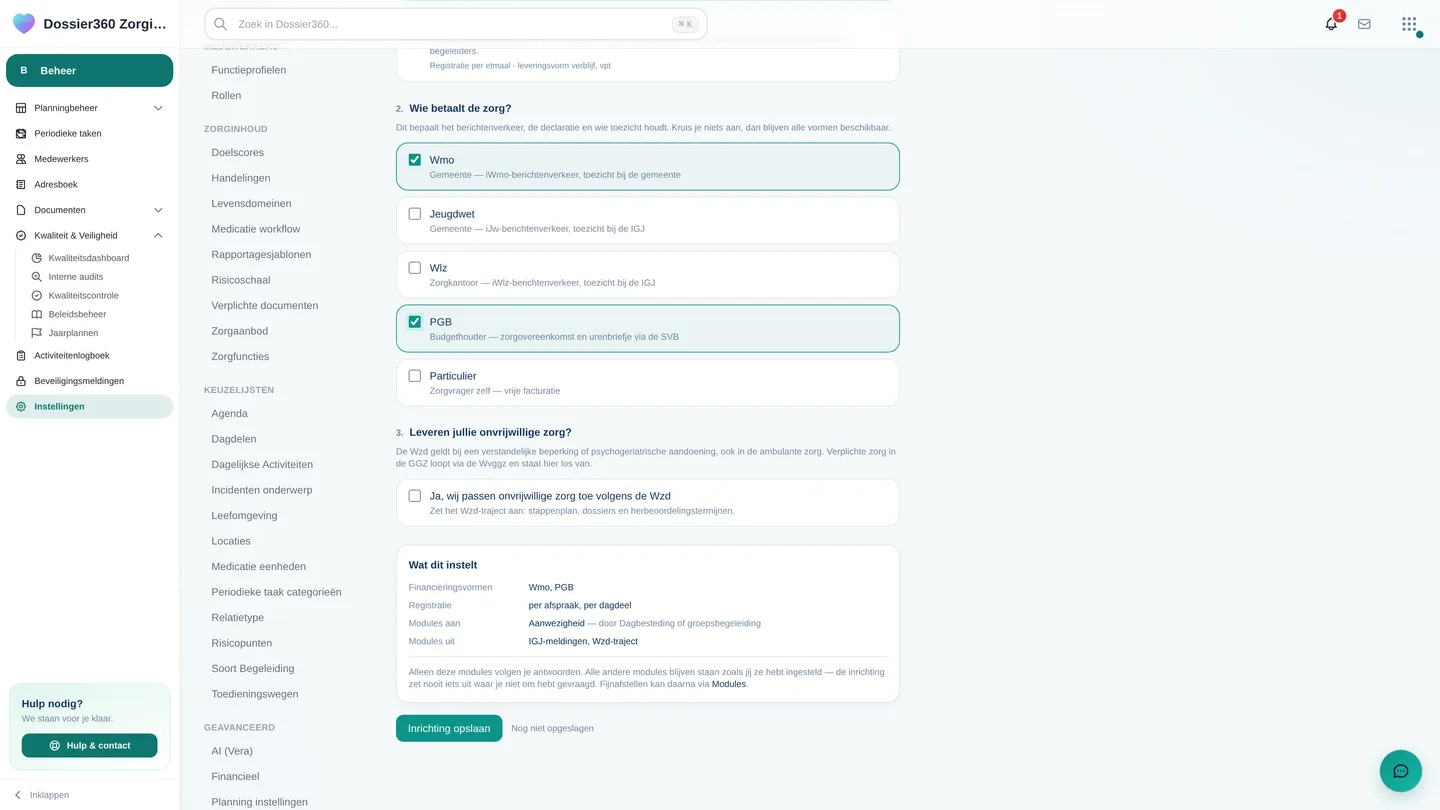Enable onvrijwillige zorg Wzd checkbox
The image size is (1440, 810).
click(415, 496)
